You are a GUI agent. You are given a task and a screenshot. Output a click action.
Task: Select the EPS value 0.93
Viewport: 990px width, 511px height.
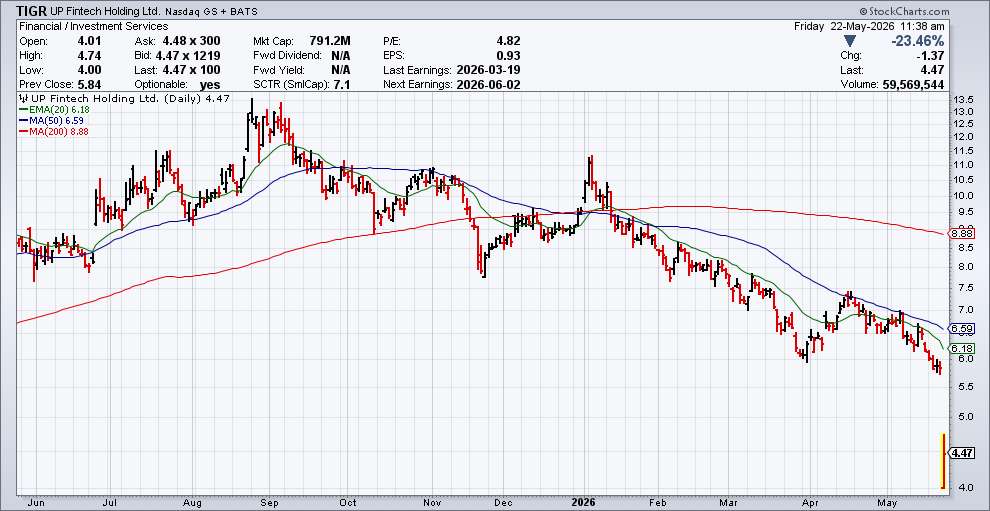point(508,56)
